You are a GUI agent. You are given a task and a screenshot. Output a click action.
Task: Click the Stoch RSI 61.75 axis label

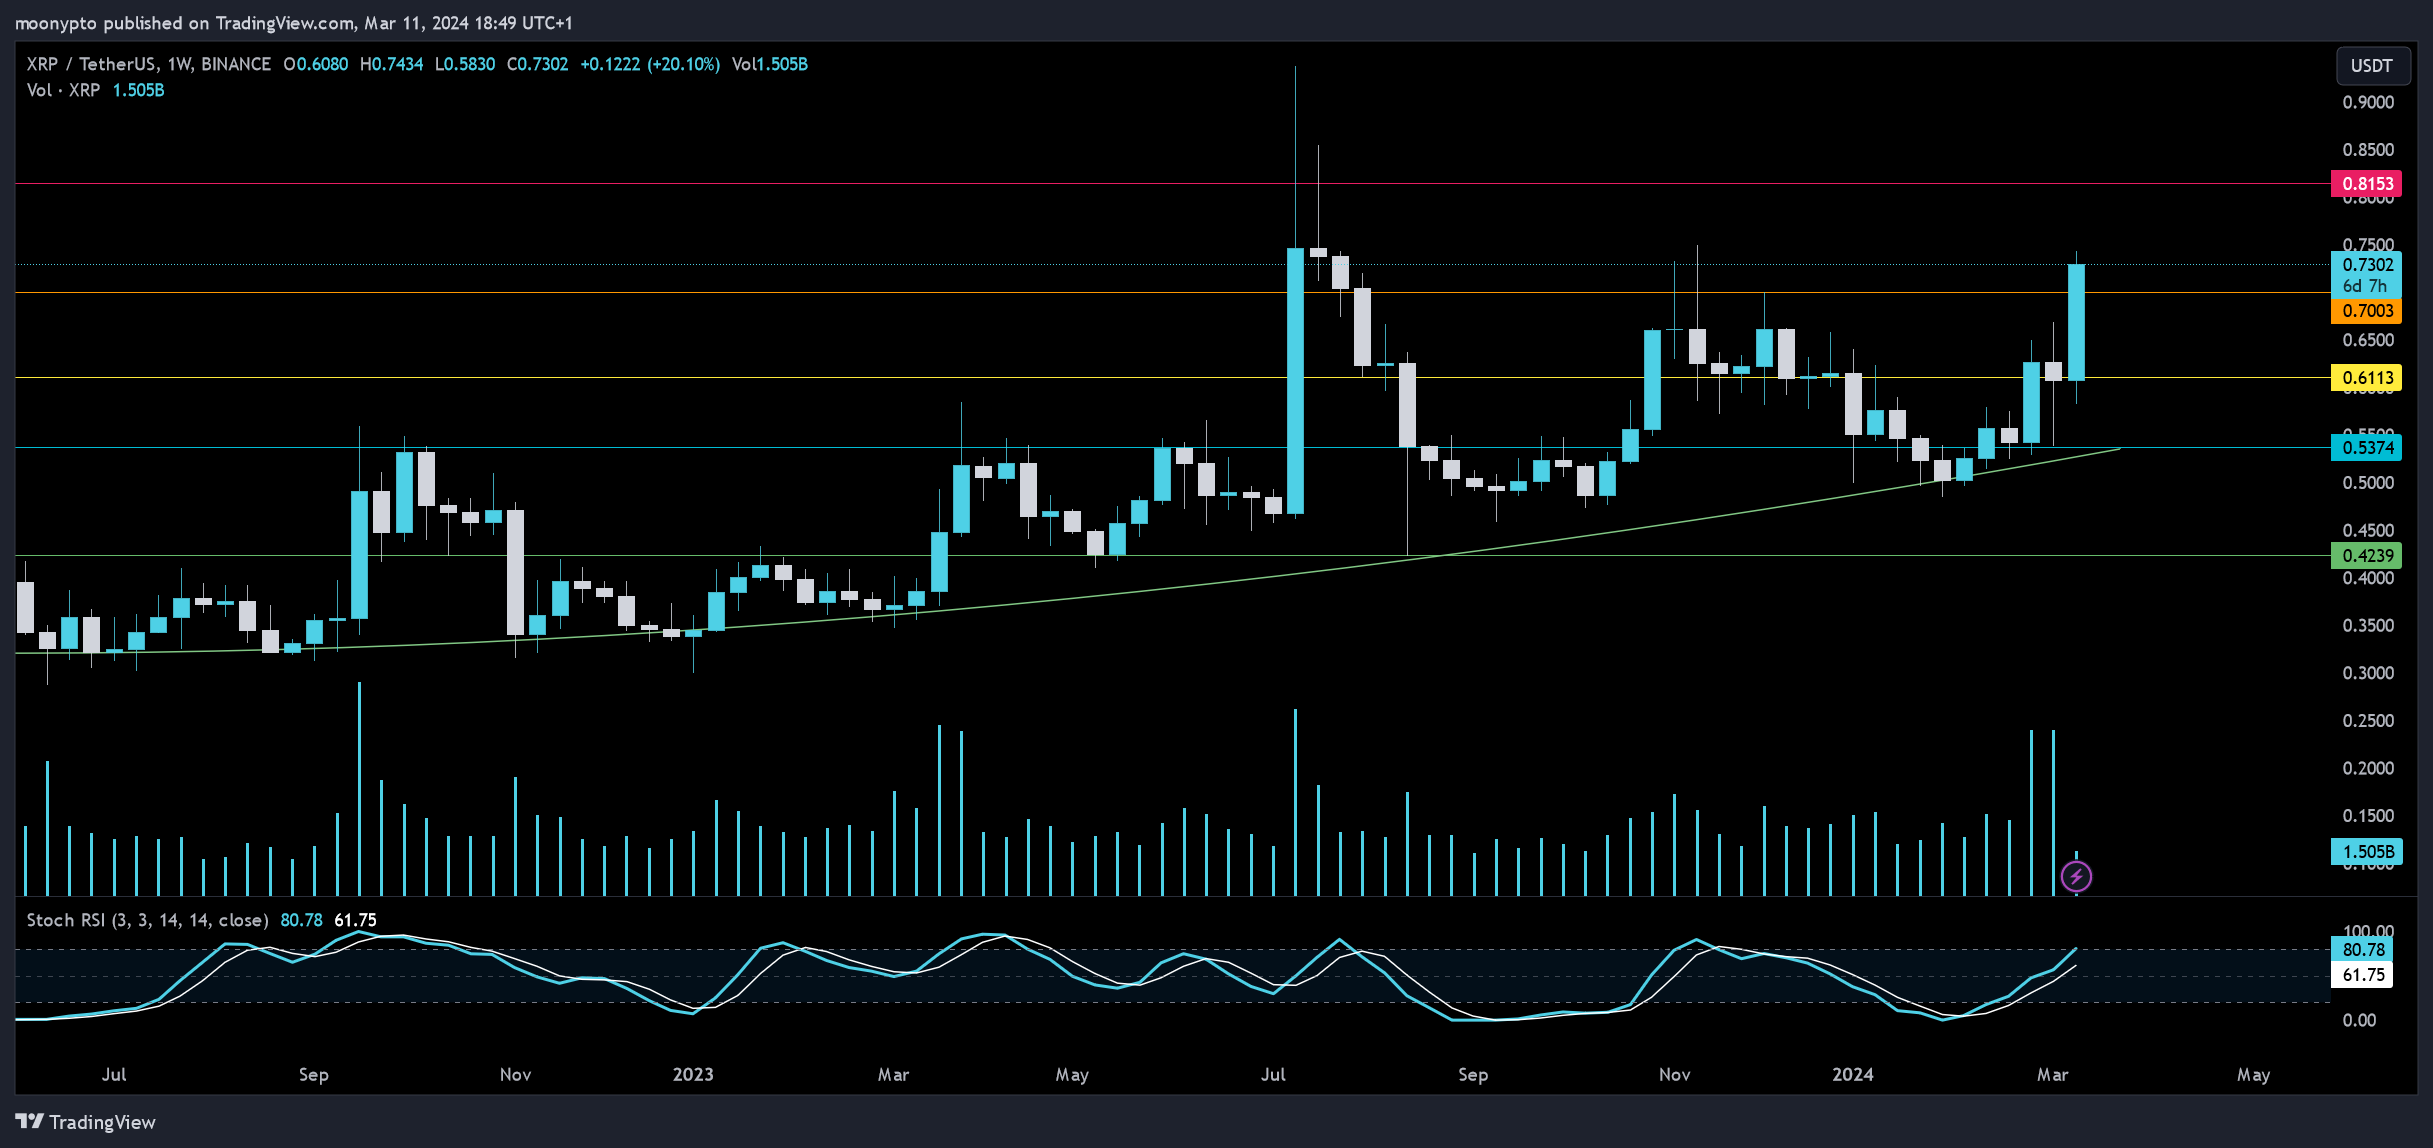[2363, 975]
